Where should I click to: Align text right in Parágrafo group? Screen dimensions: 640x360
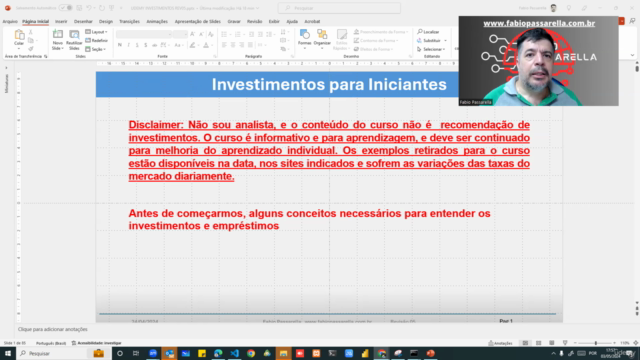(241, 45)
